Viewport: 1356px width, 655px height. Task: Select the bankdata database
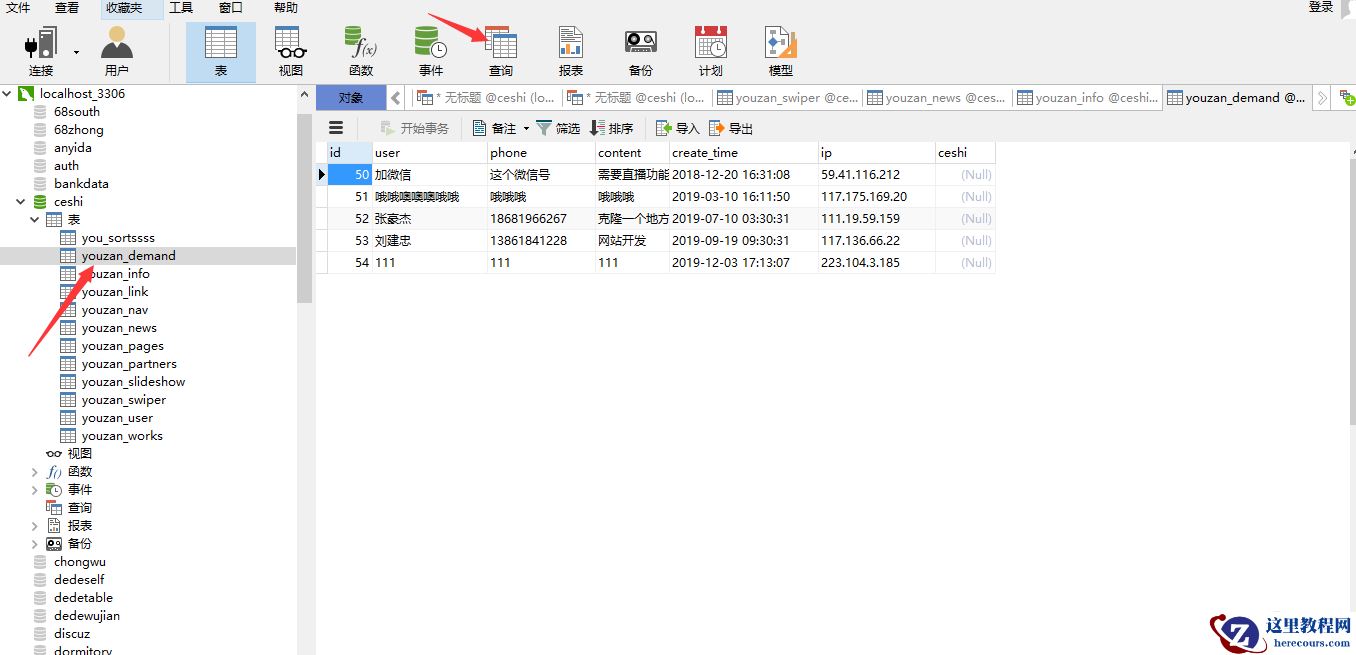pos(81,183)
